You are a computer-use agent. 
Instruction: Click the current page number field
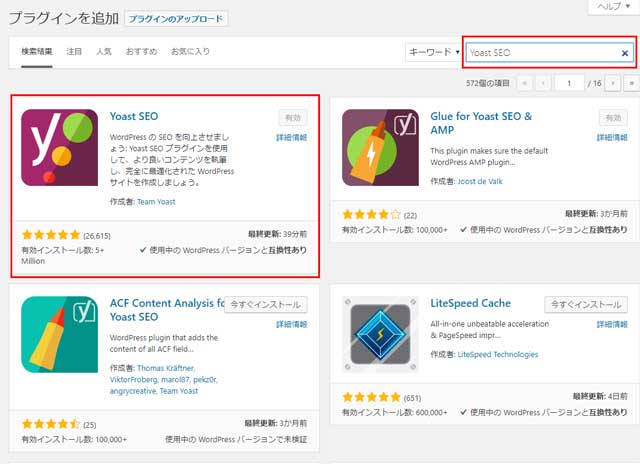coord(569,83)
